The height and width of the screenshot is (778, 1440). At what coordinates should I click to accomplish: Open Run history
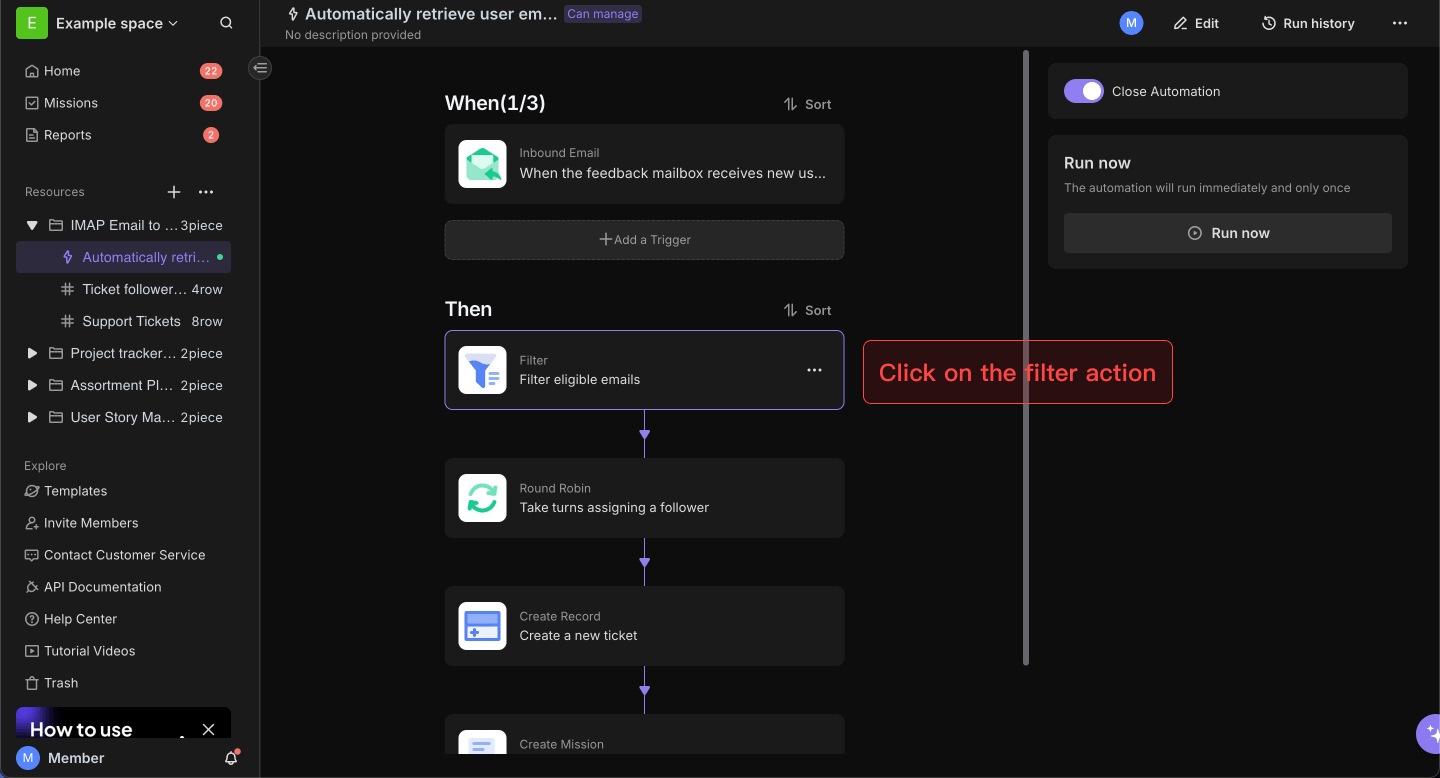[x=1308, y=23]
